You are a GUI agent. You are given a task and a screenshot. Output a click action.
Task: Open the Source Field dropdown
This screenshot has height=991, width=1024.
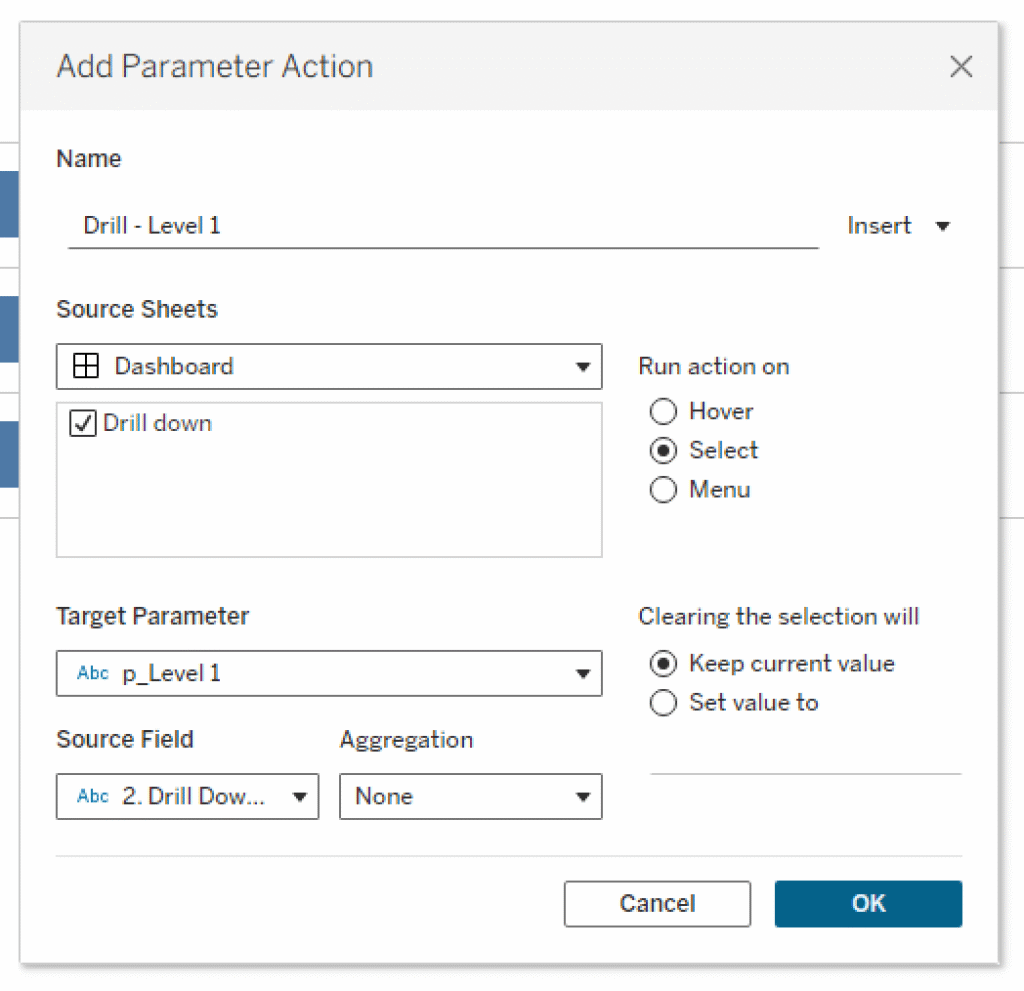point(187,796)
